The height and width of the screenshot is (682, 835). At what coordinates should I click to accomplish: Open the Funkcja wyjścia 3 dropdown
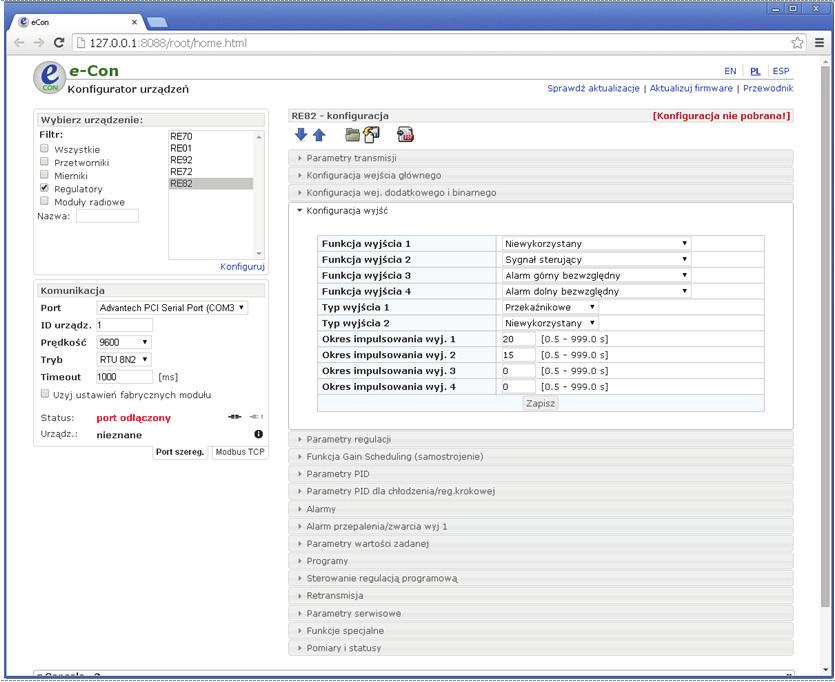coord(596,275)
